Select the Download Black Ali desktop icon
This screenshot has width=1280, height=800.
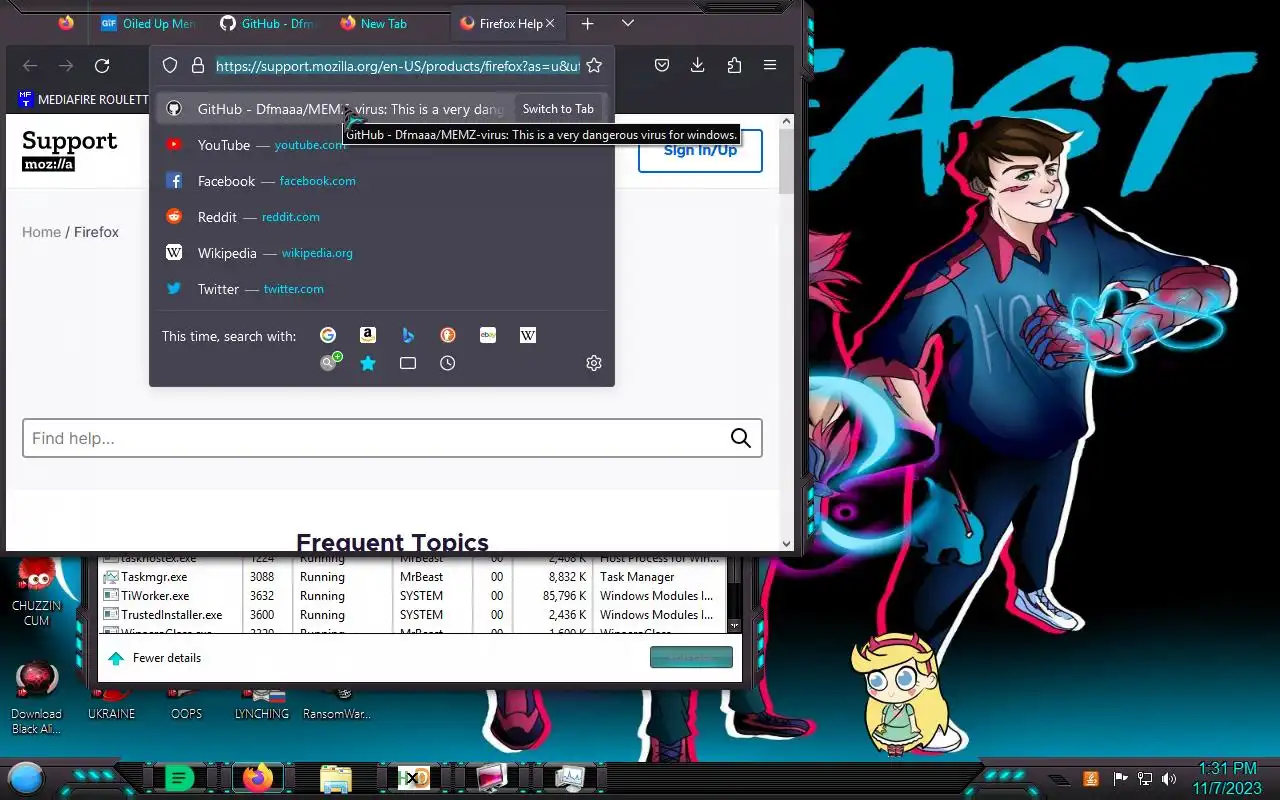click(36, 697)
